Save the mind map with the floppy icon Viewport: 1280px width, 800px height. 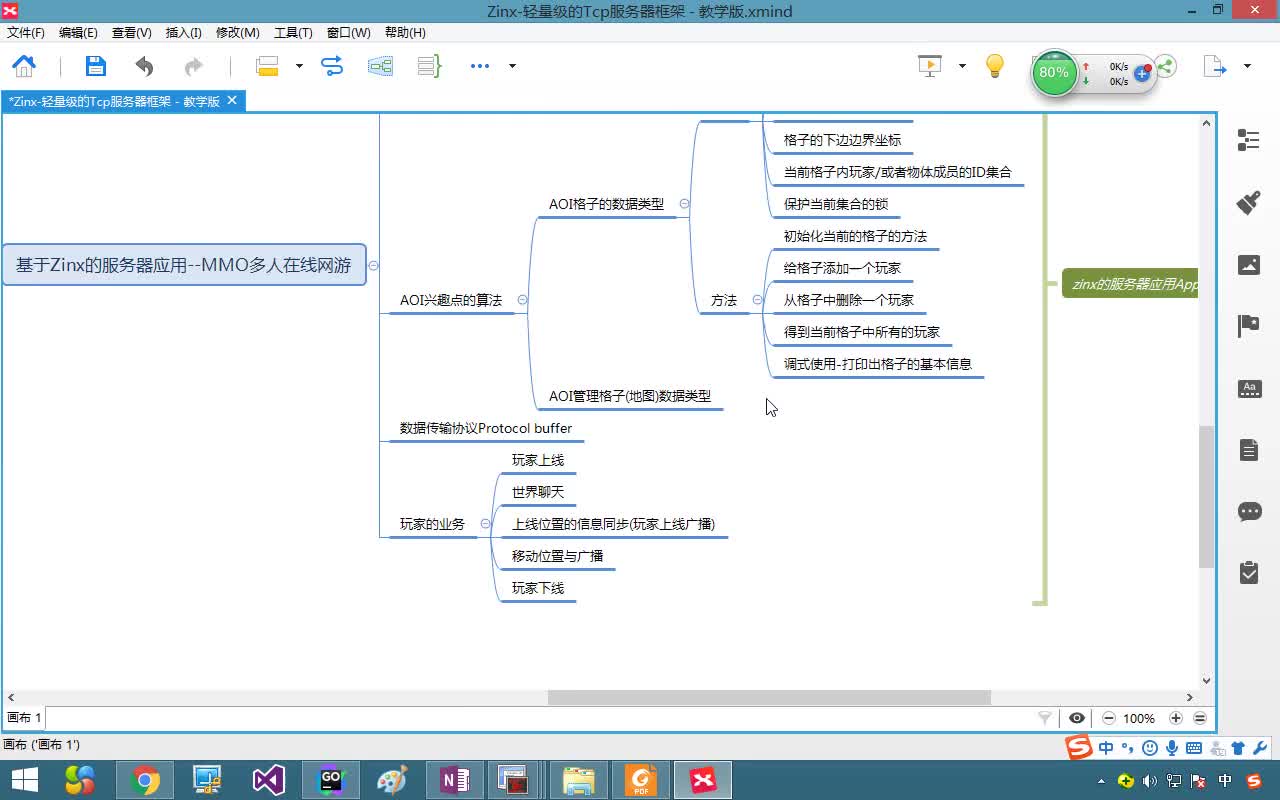tap(95, 66)
